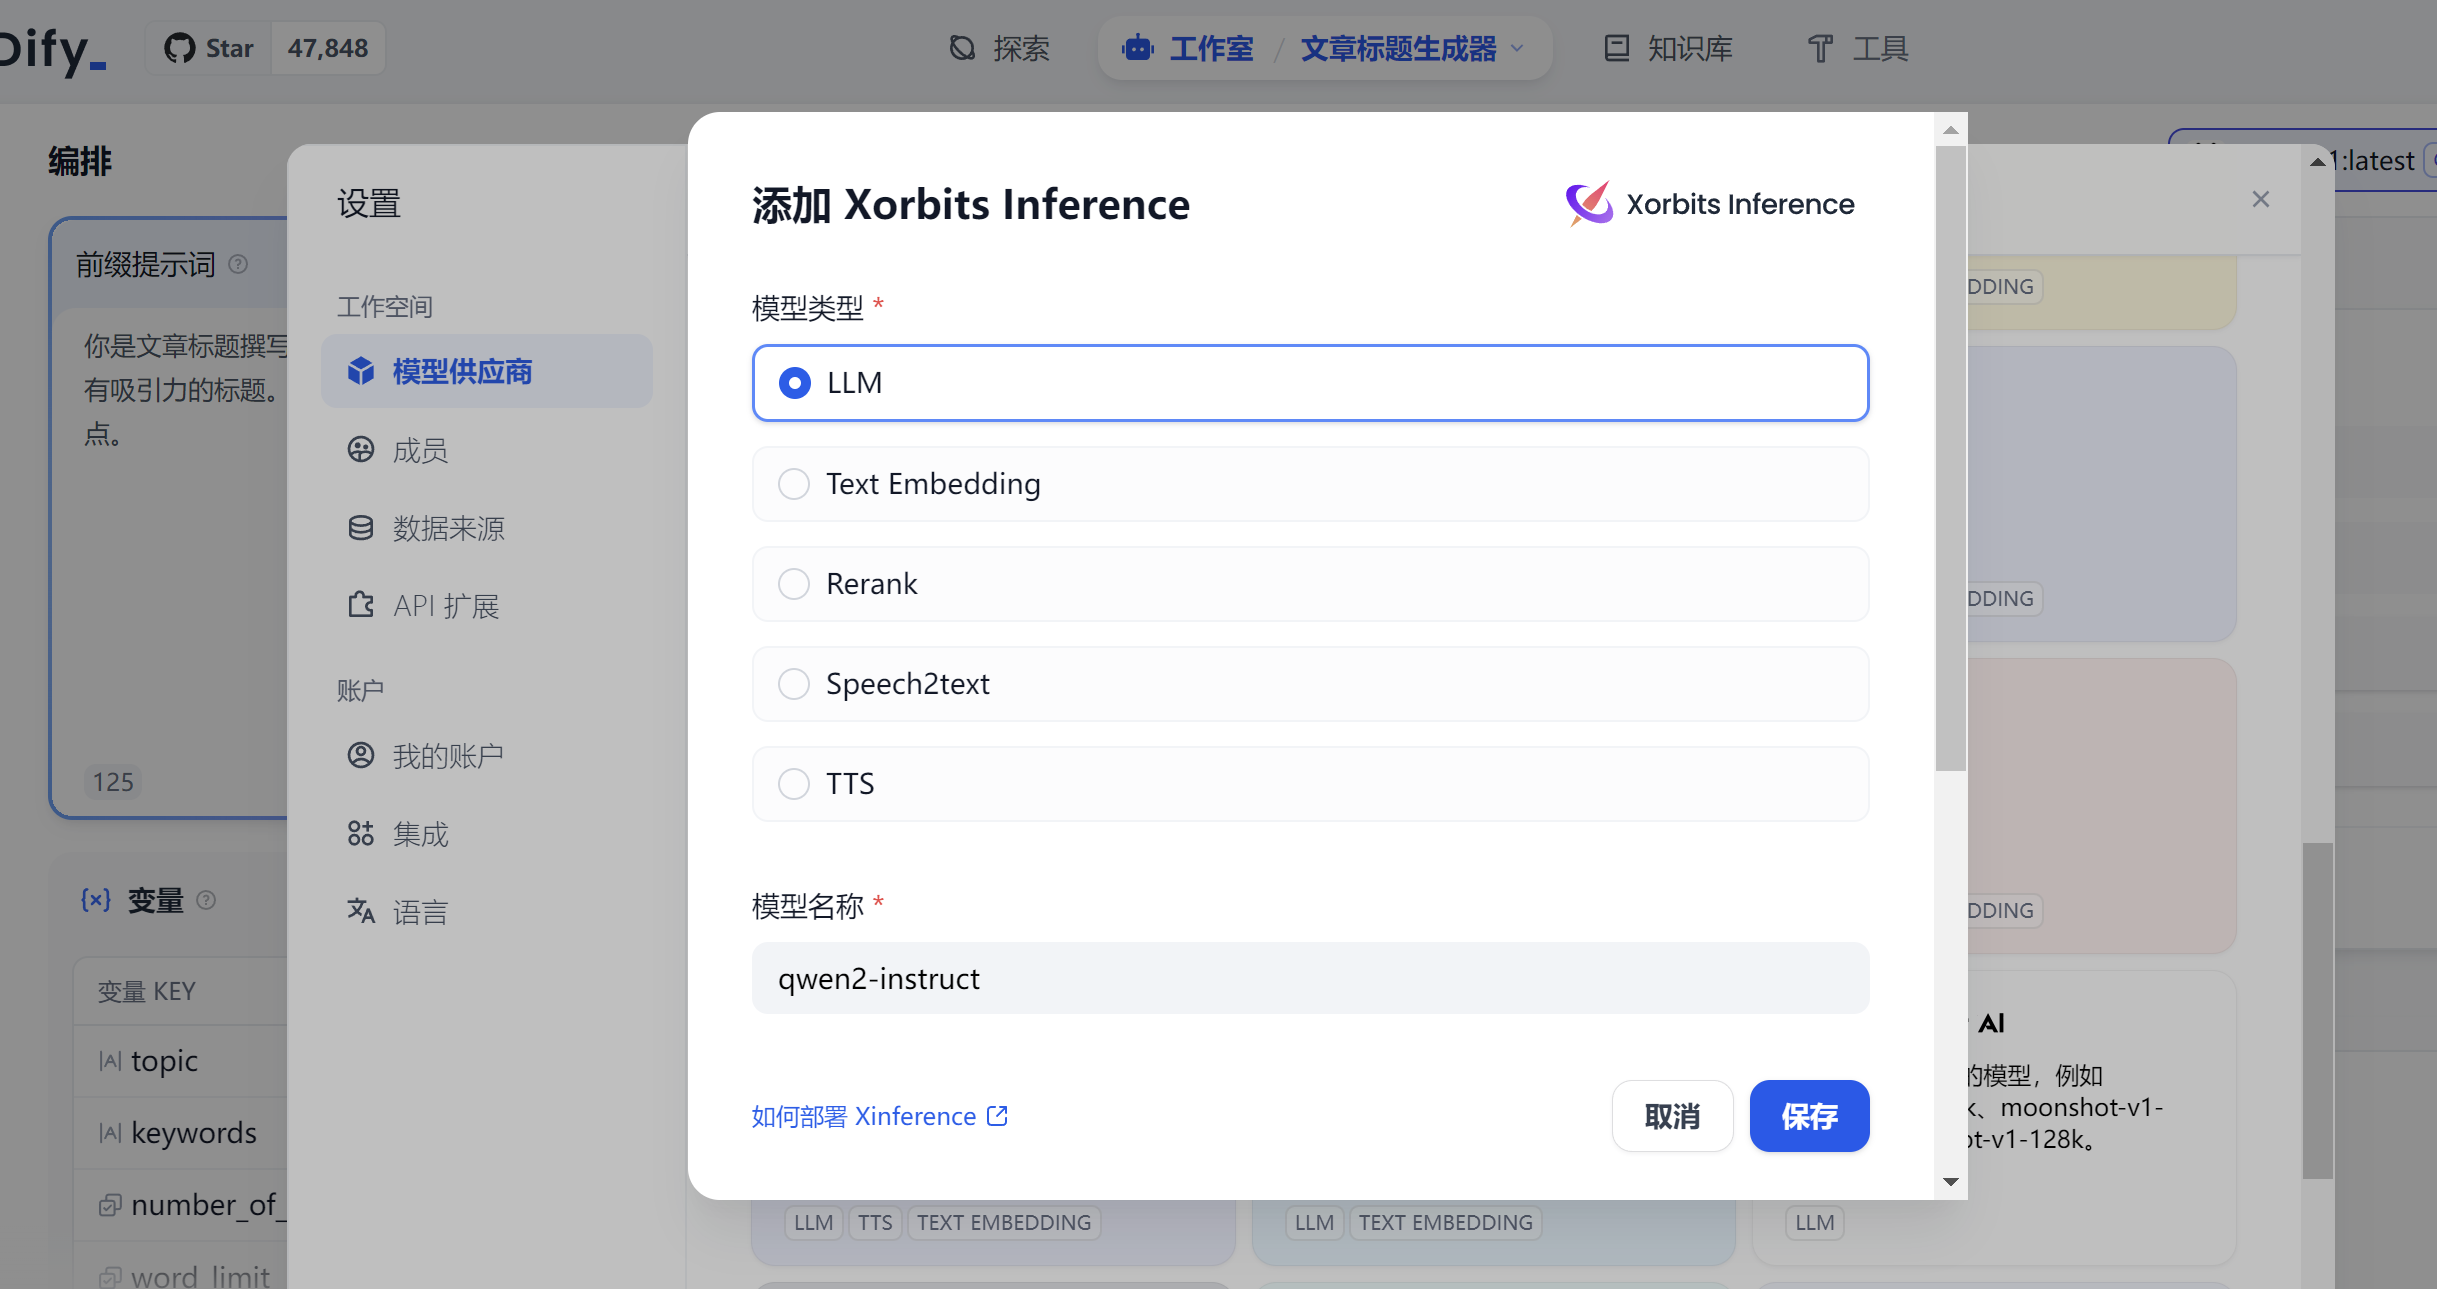Image resolution: width=2437 pixels, height=1289 pixels.
Task: Click the API extension puzzle icon
Action: (361, 605)
